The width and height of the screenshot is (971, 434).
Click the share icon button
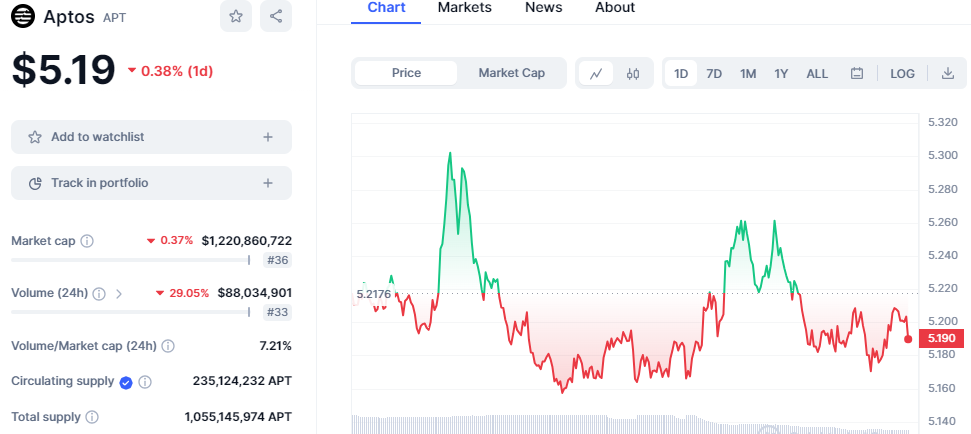click(x=276, y=16)
